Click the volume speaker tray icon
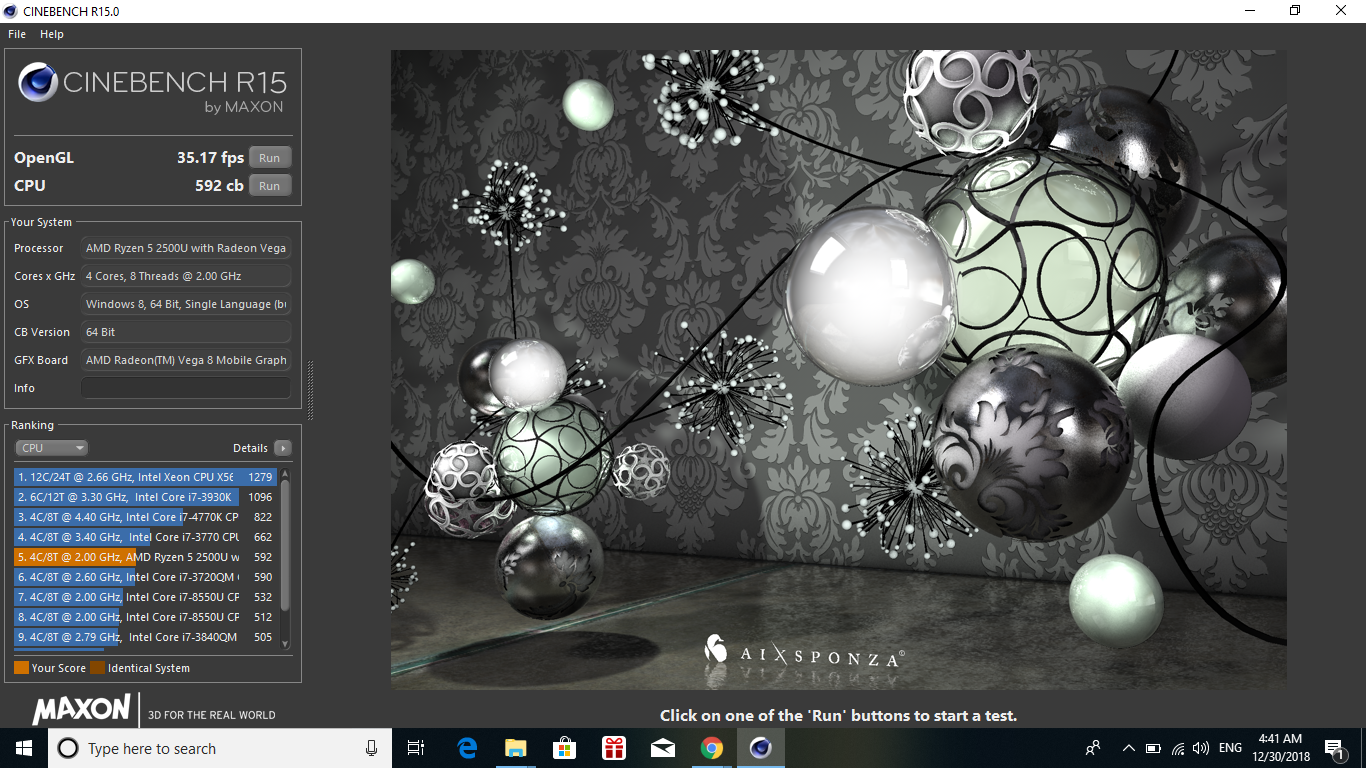The width and height of the screenshot is (1366, 768). 1201,748
